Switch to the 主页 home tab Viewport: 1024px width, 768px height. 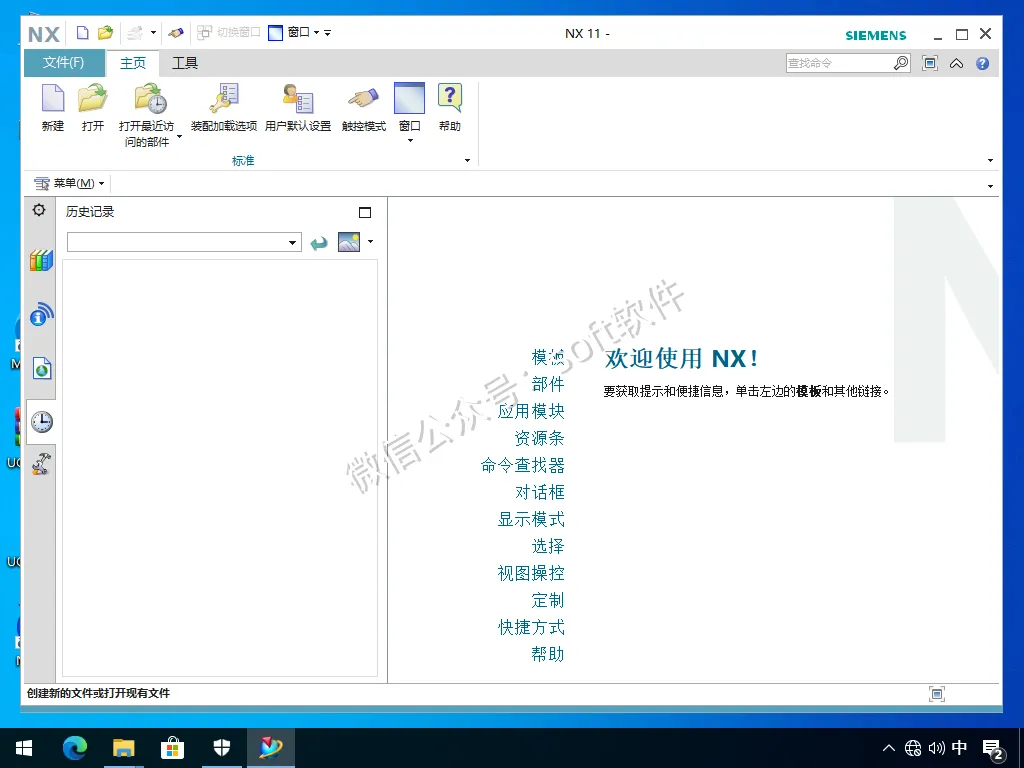click(x=133, y=63)
